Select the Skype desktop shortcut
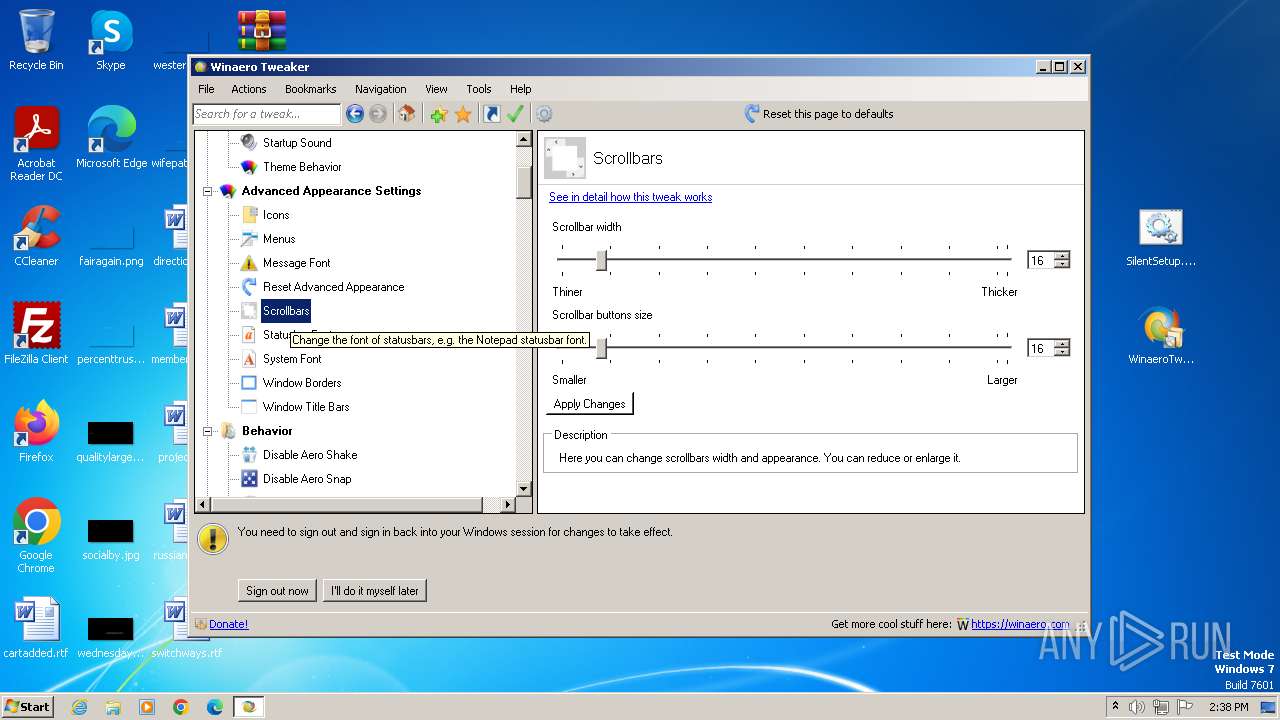The height and width of the screenshot is (720, 1280). 111,40
